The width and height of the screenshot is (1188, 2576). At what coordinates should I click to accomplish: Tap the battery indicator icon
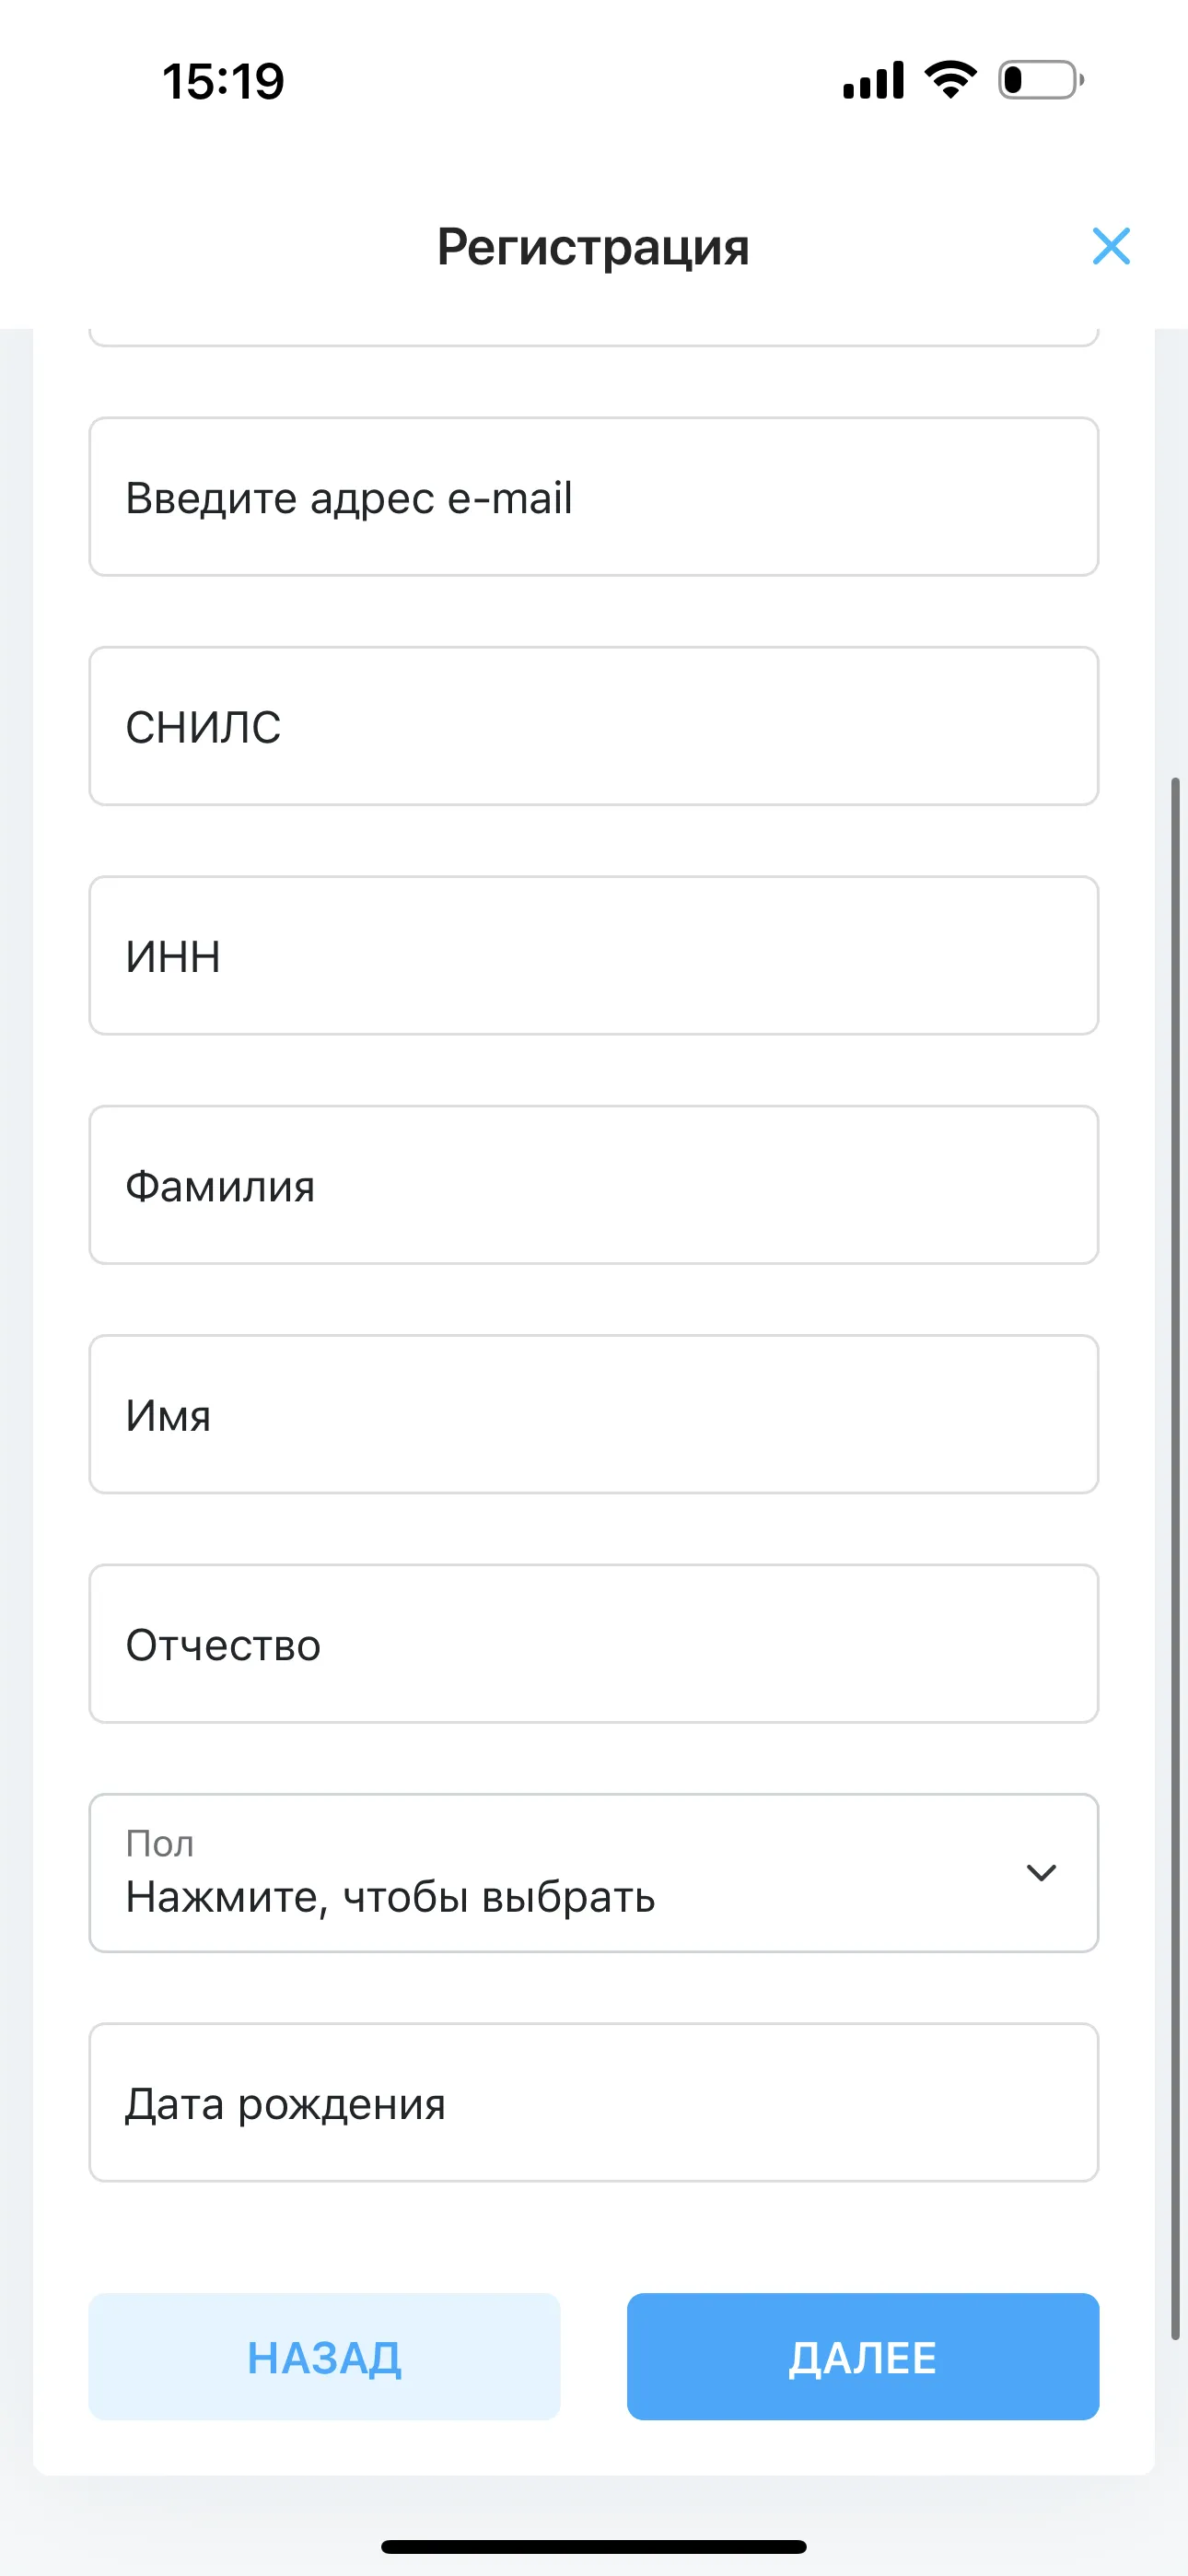[1041, 80]
